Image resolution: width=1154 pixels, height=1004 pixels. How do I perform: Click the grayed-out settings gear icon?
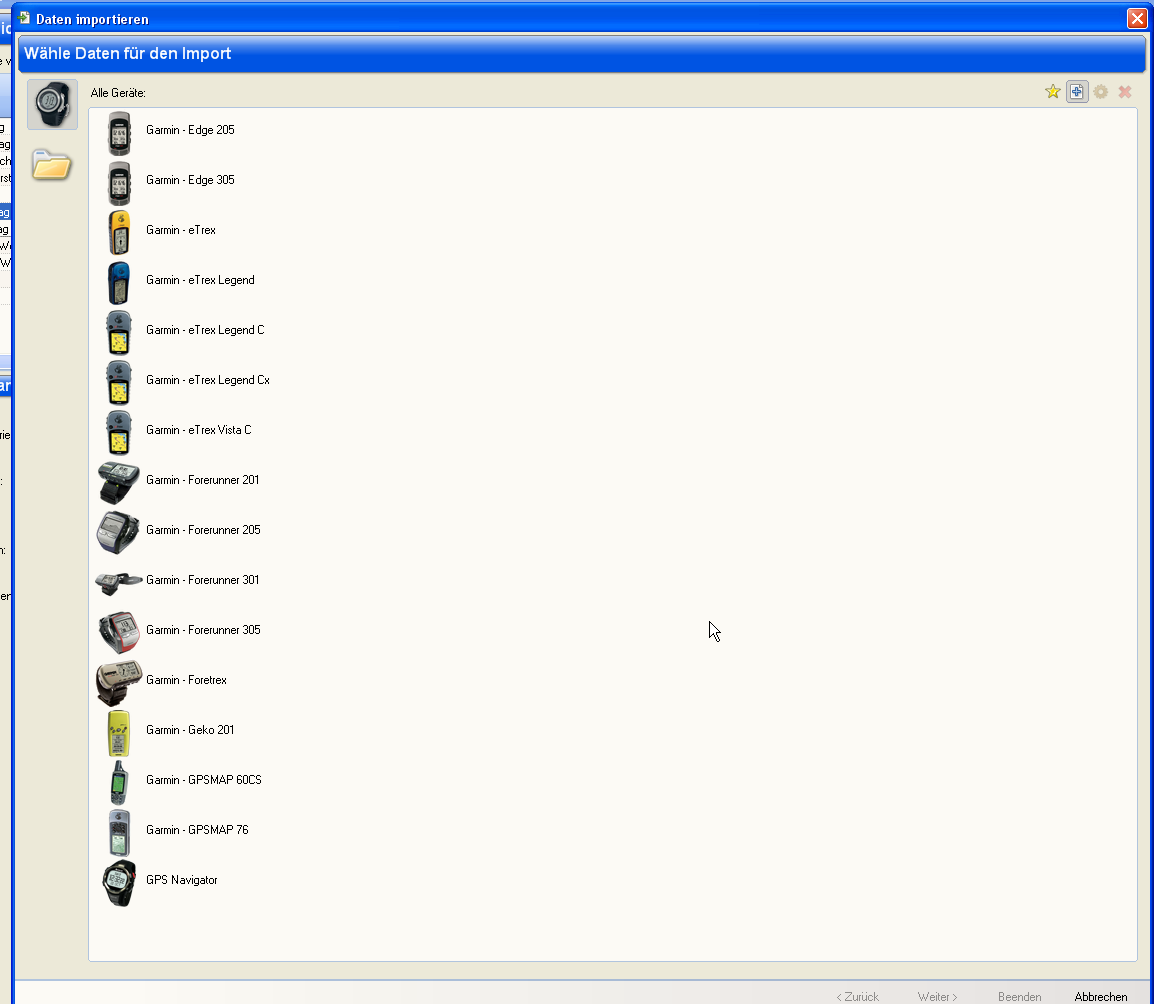[1100, 92]
